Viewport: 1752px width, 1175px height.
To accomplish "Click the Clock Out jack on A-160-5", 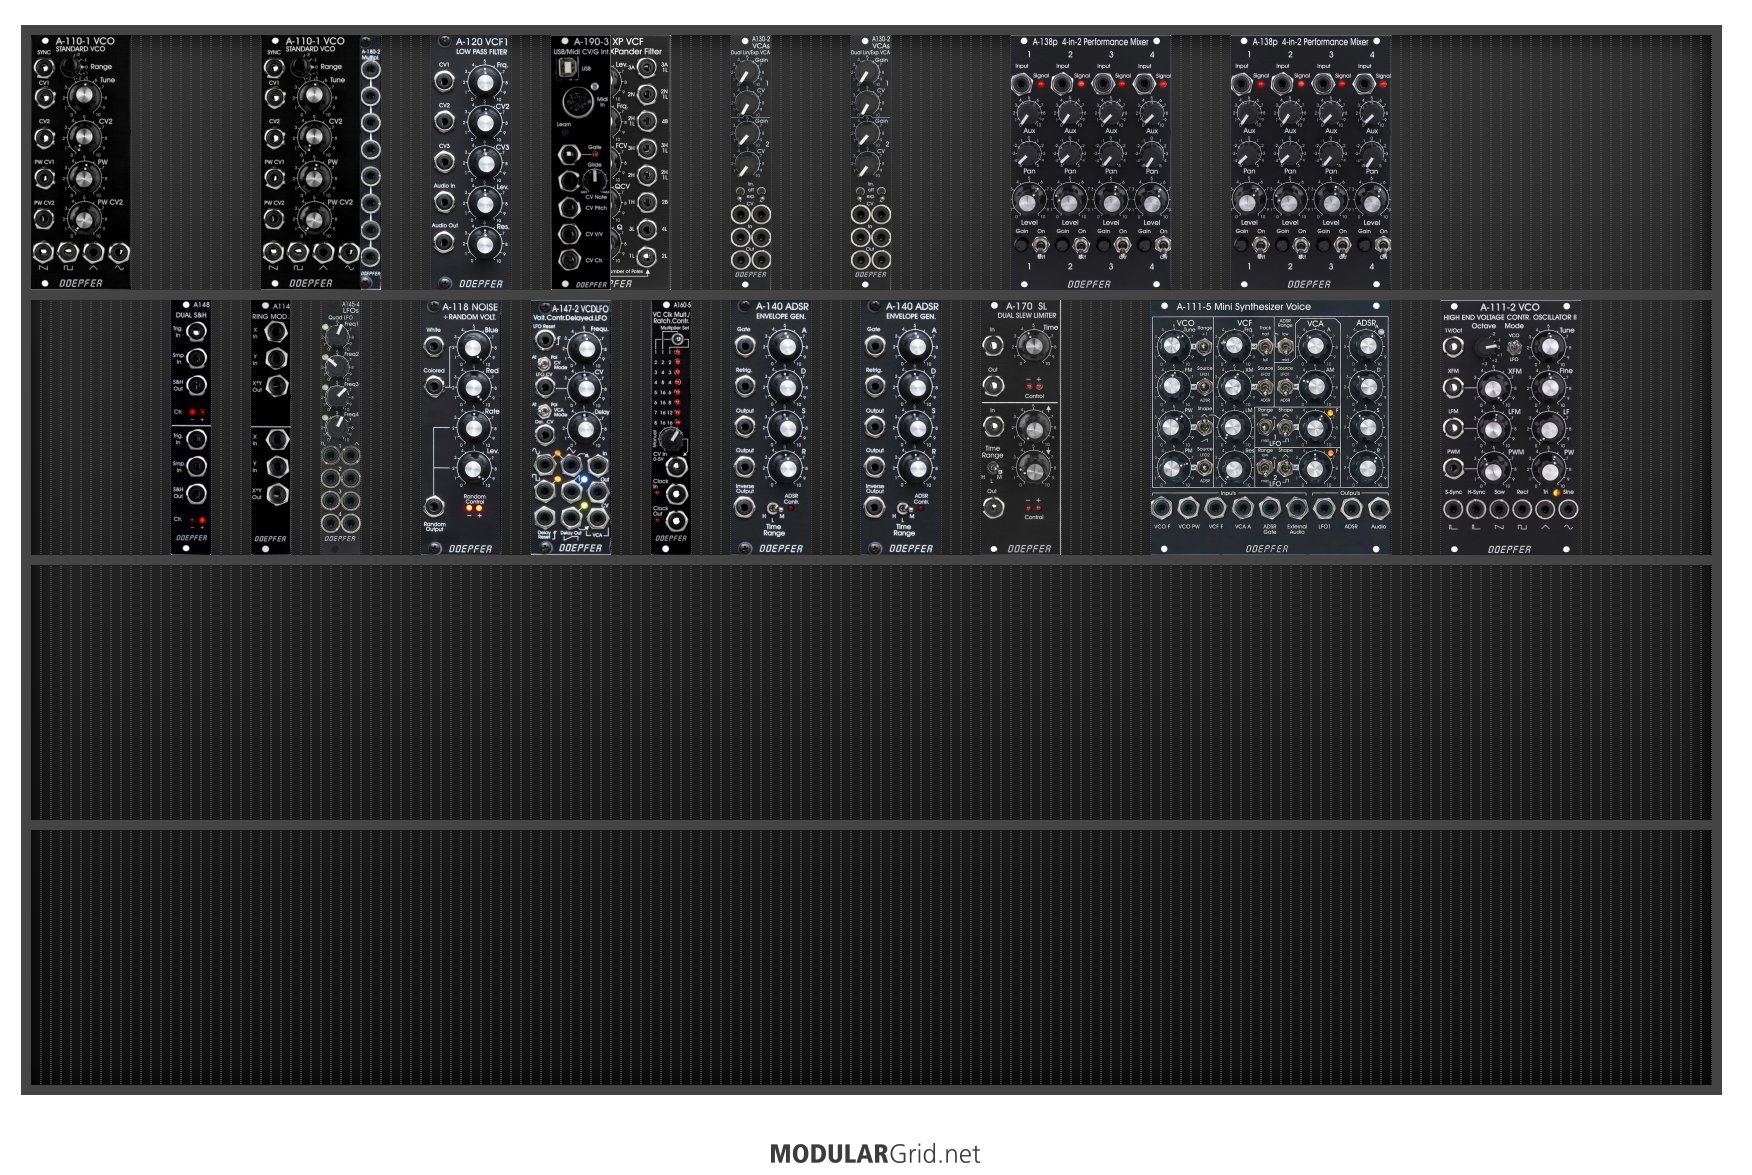I will [677, 520].
